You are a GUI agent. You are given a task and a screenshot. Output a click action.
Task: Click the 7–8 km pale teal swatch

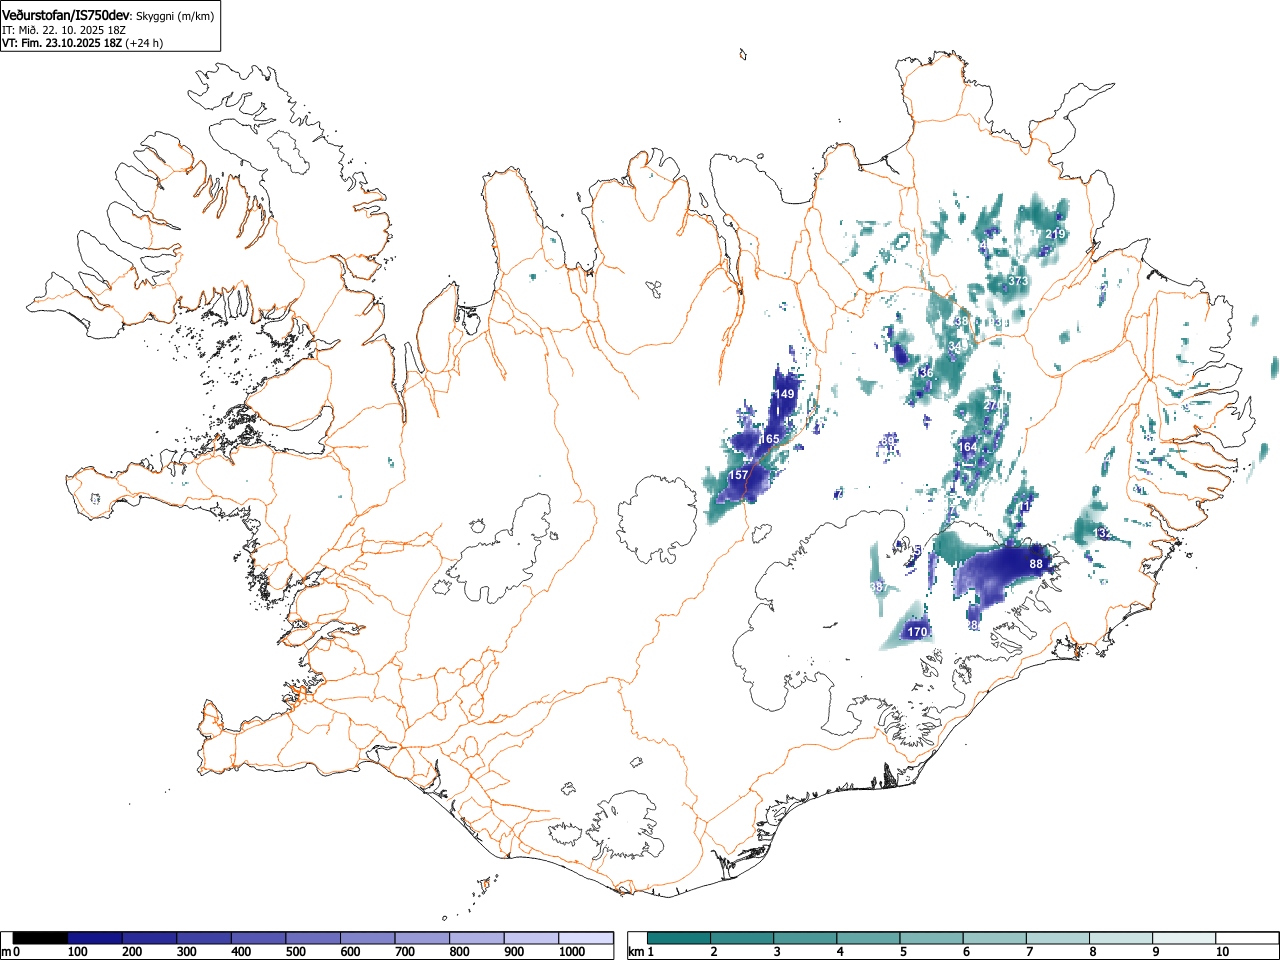tap(1057, 938)
